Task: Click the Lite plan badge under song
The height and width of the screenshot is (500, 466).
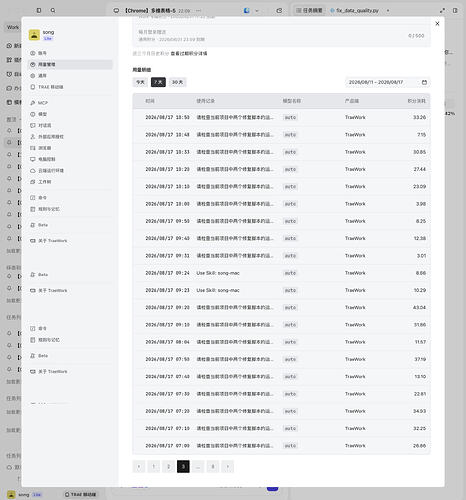Action: (x=48, y=39)
